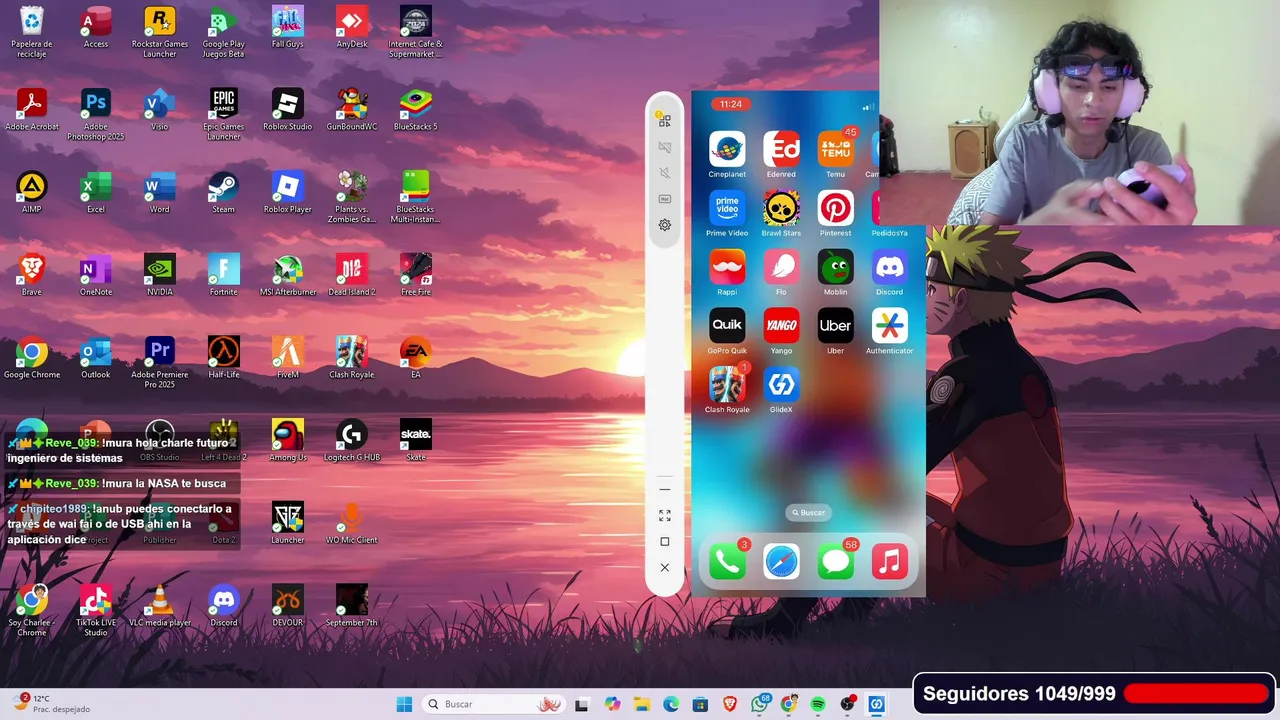The width and height of the screenshot is (1280, 720).
Task: Select the NVIDIA desktop icon
Action: [160, 275]
